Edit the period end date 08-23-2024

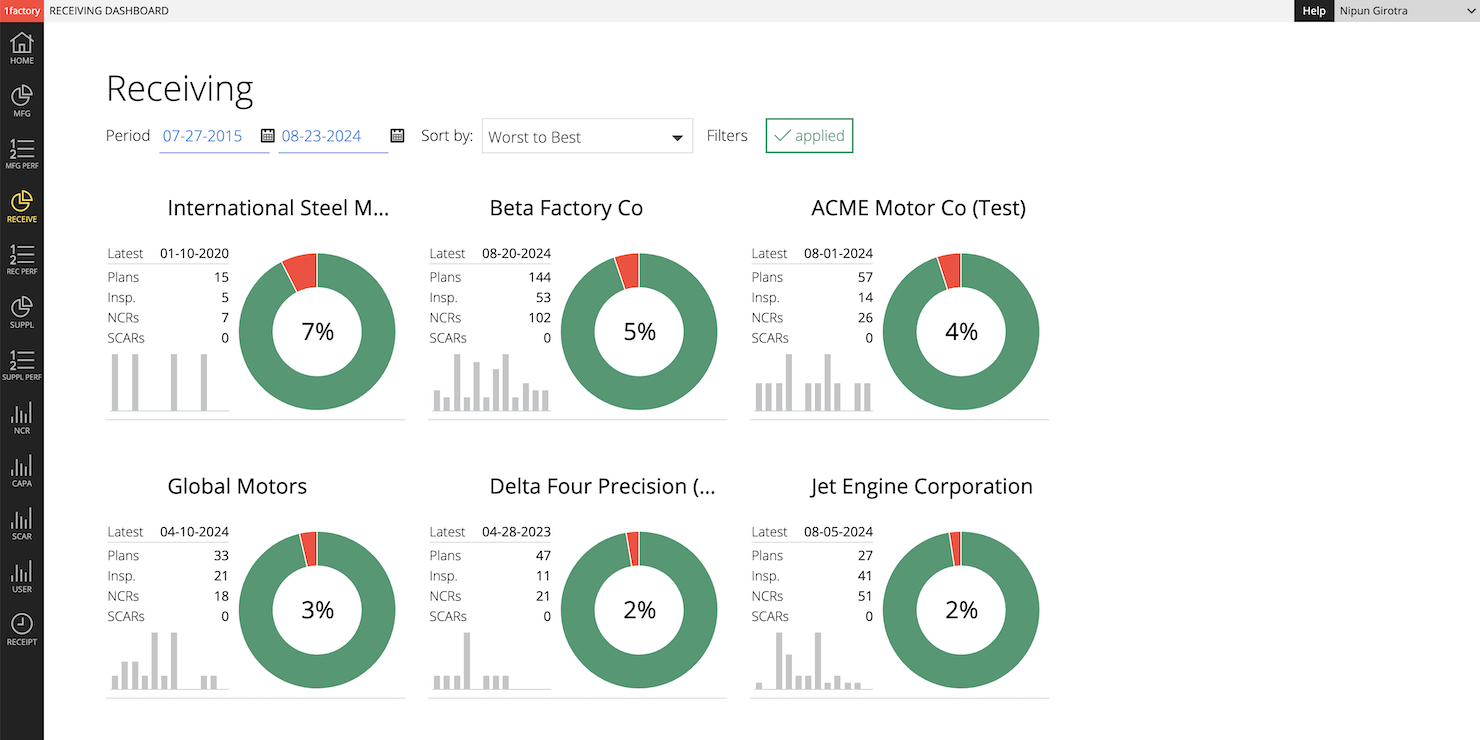pos(322,136)
